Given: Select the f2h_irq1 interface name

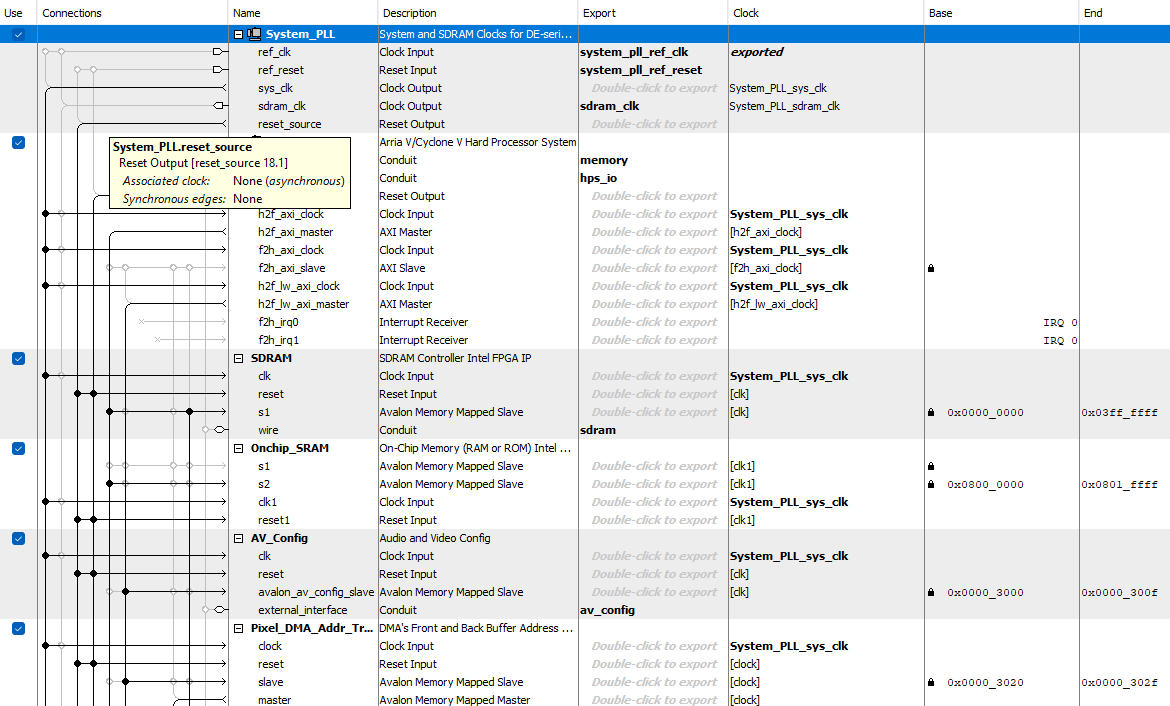Looking at the screenshot, I should tap(278, 340).
